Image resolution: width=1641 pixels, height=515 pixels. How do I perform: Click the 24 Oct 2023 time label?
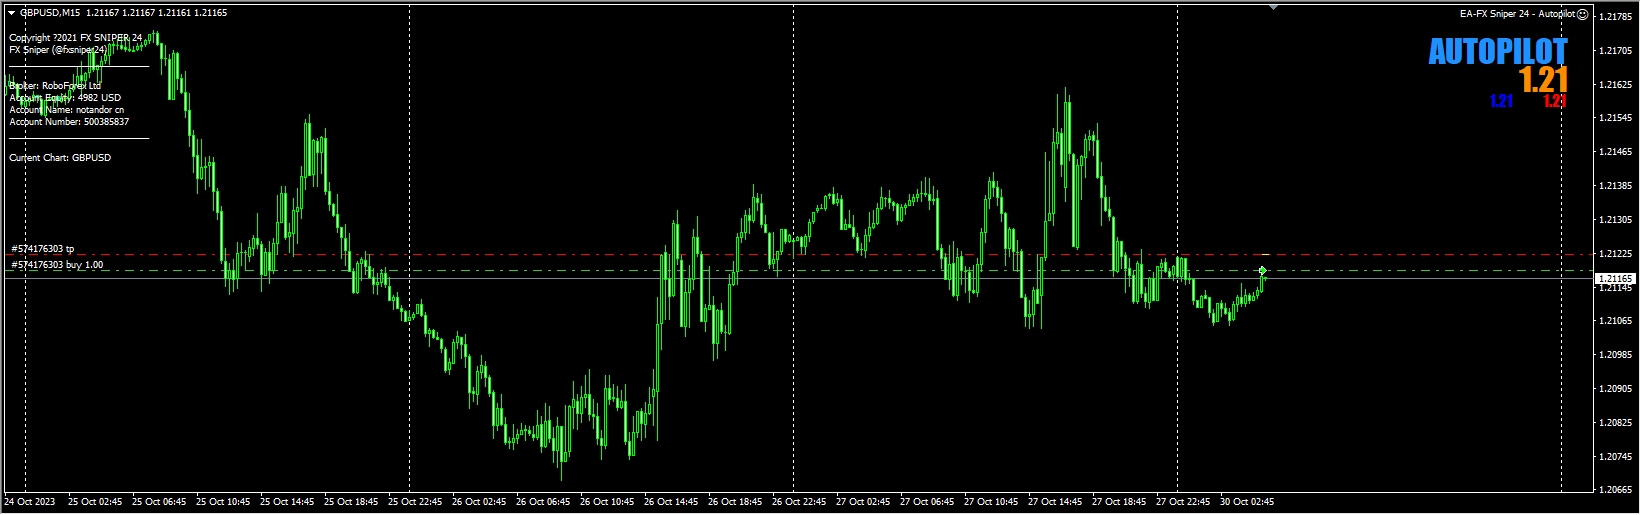[x=30, y=502]
